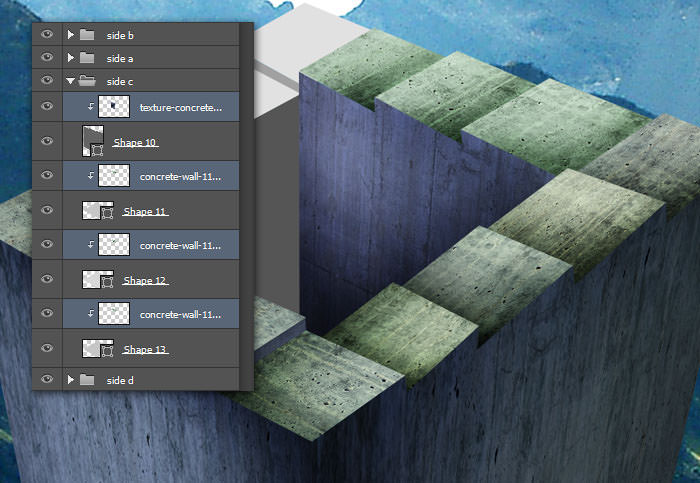
Task: Toggle visibility of Shape 13
Action: pos(47,348)
